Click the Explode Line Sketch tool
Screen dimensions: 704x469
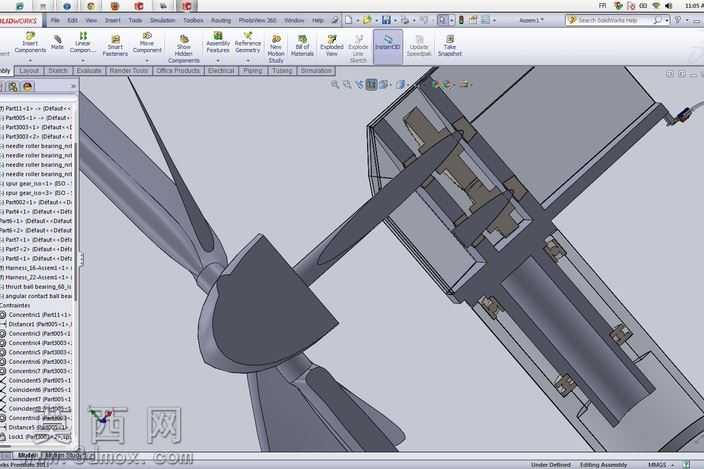(x=358, y=48)
